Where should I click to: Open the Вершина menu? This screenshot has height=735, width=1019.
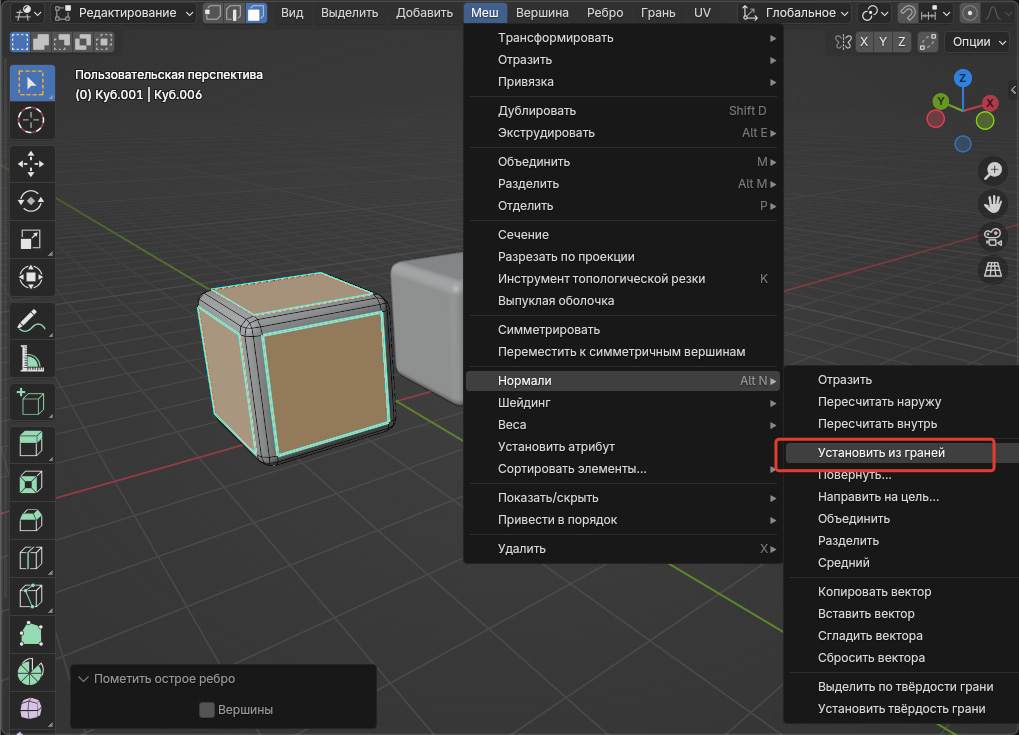542,13
